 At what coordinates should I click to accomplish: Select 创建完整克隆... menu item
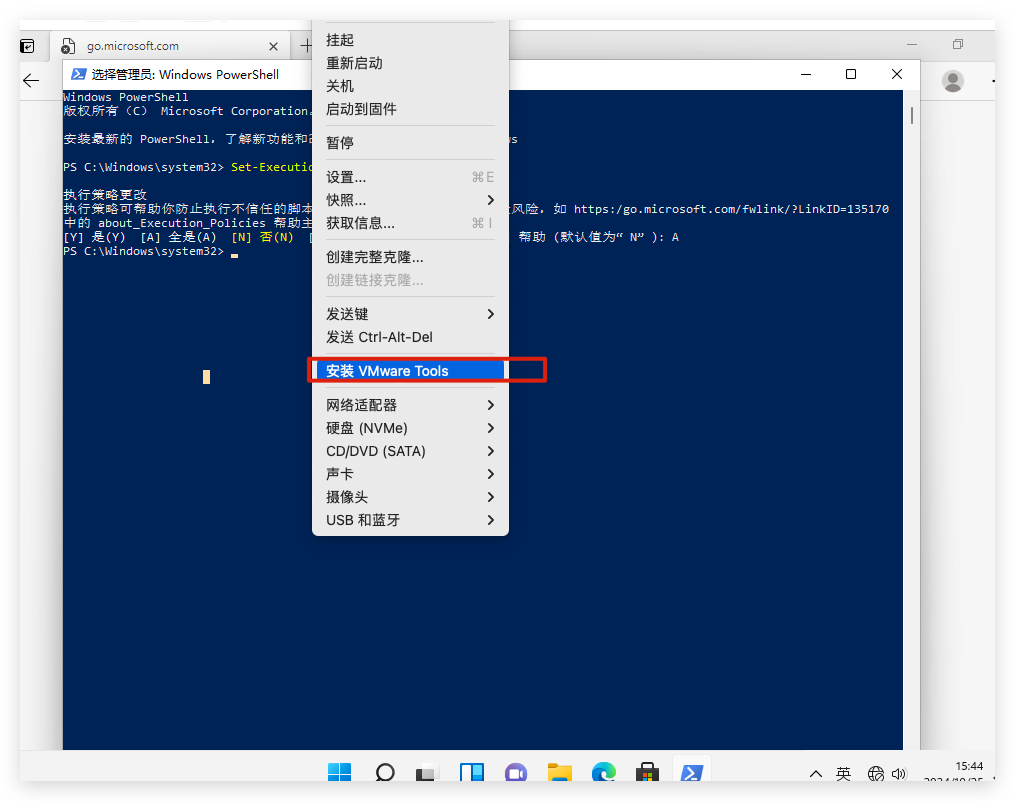[x=410, y=257]
